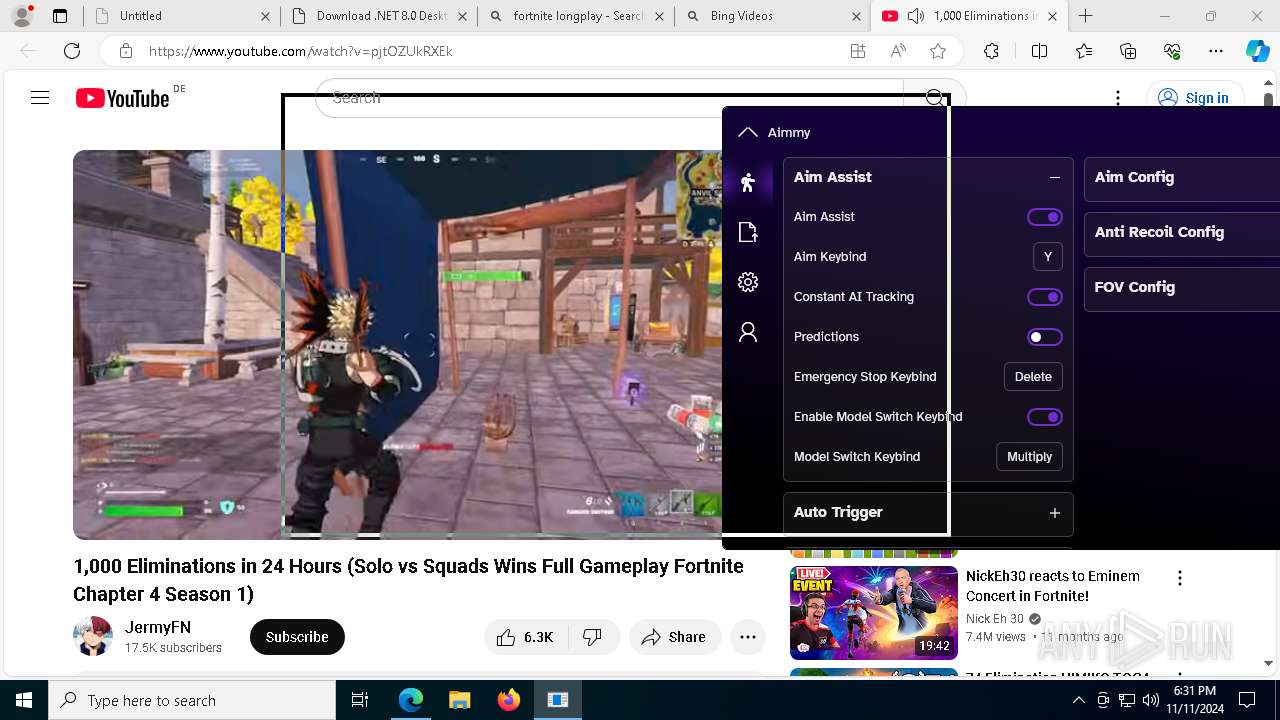Dislike the video with thumbs down
Image resolution: width=1280 pixels, height=720 pixels.
coord(593,637)
